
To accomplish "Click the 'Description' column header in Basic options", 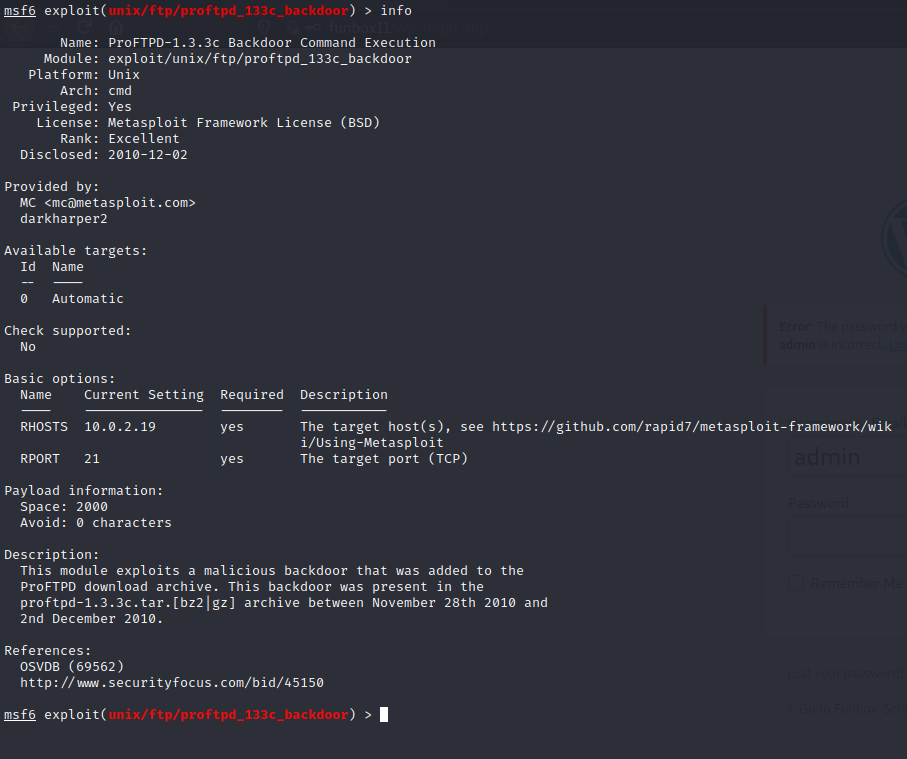I will 344,395.
